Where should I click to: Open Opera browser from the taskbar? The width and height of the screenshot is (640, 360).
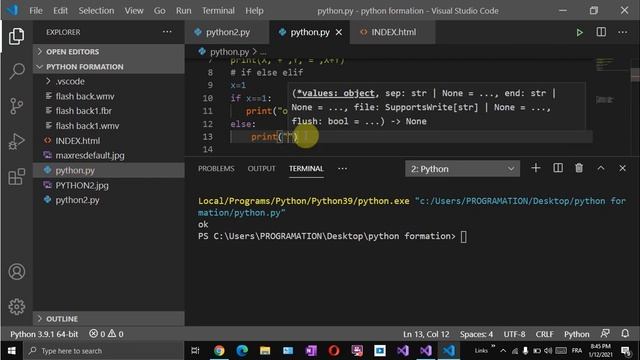pos(334,351)
